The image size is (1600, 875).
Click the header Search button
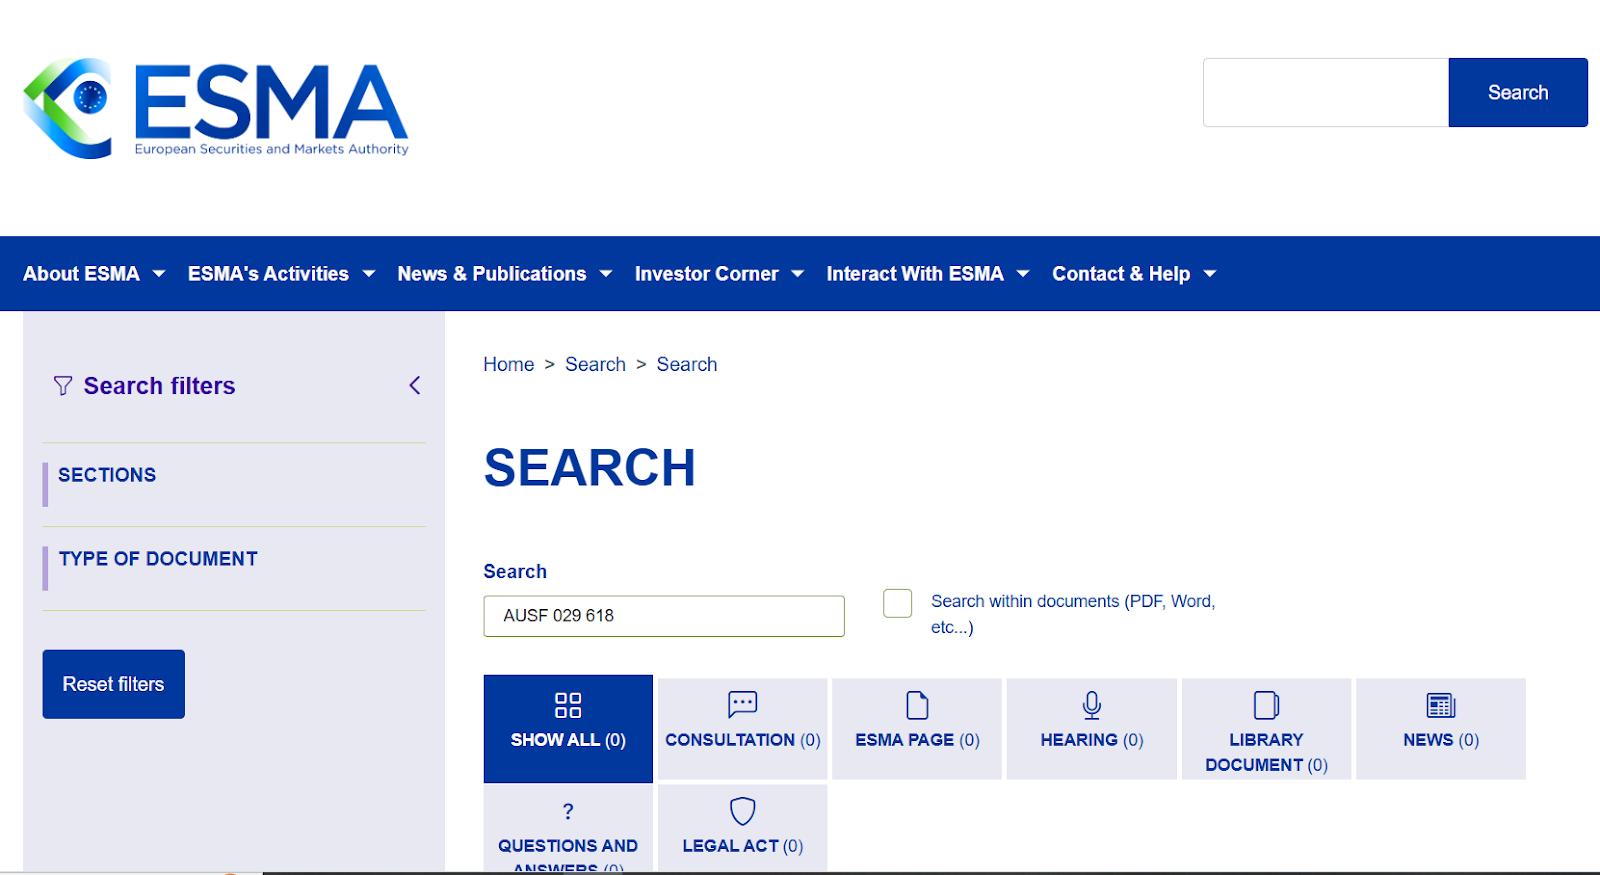pyautogui.click(x=1518, y=92)
